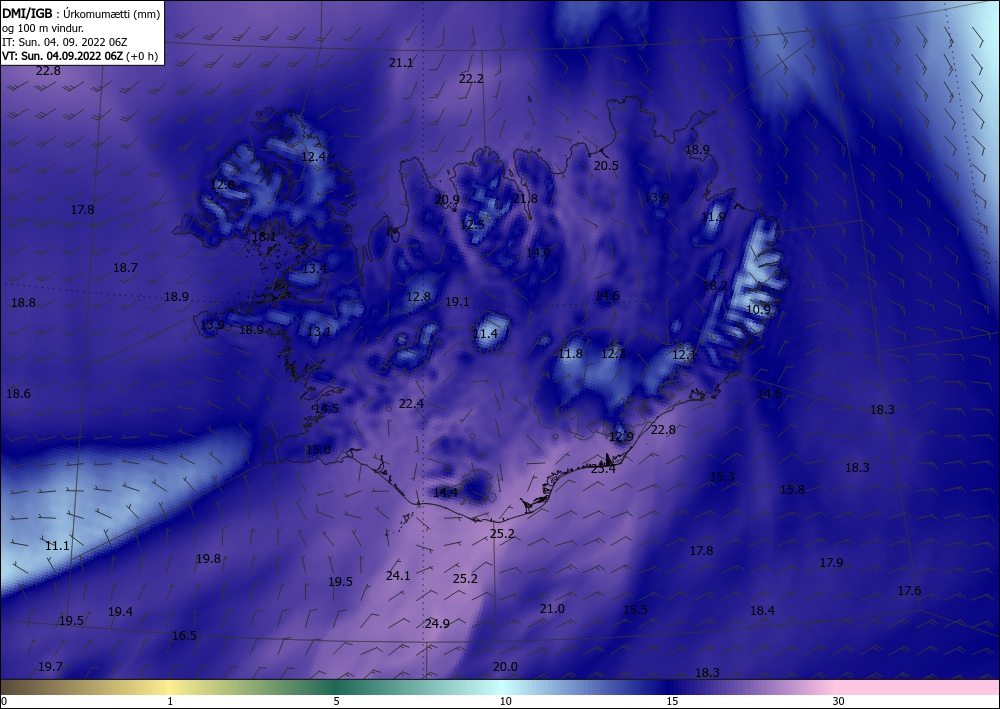Select the 20.0 value label
Viewport: 1000px width, 709px height.
coord(505,666)
